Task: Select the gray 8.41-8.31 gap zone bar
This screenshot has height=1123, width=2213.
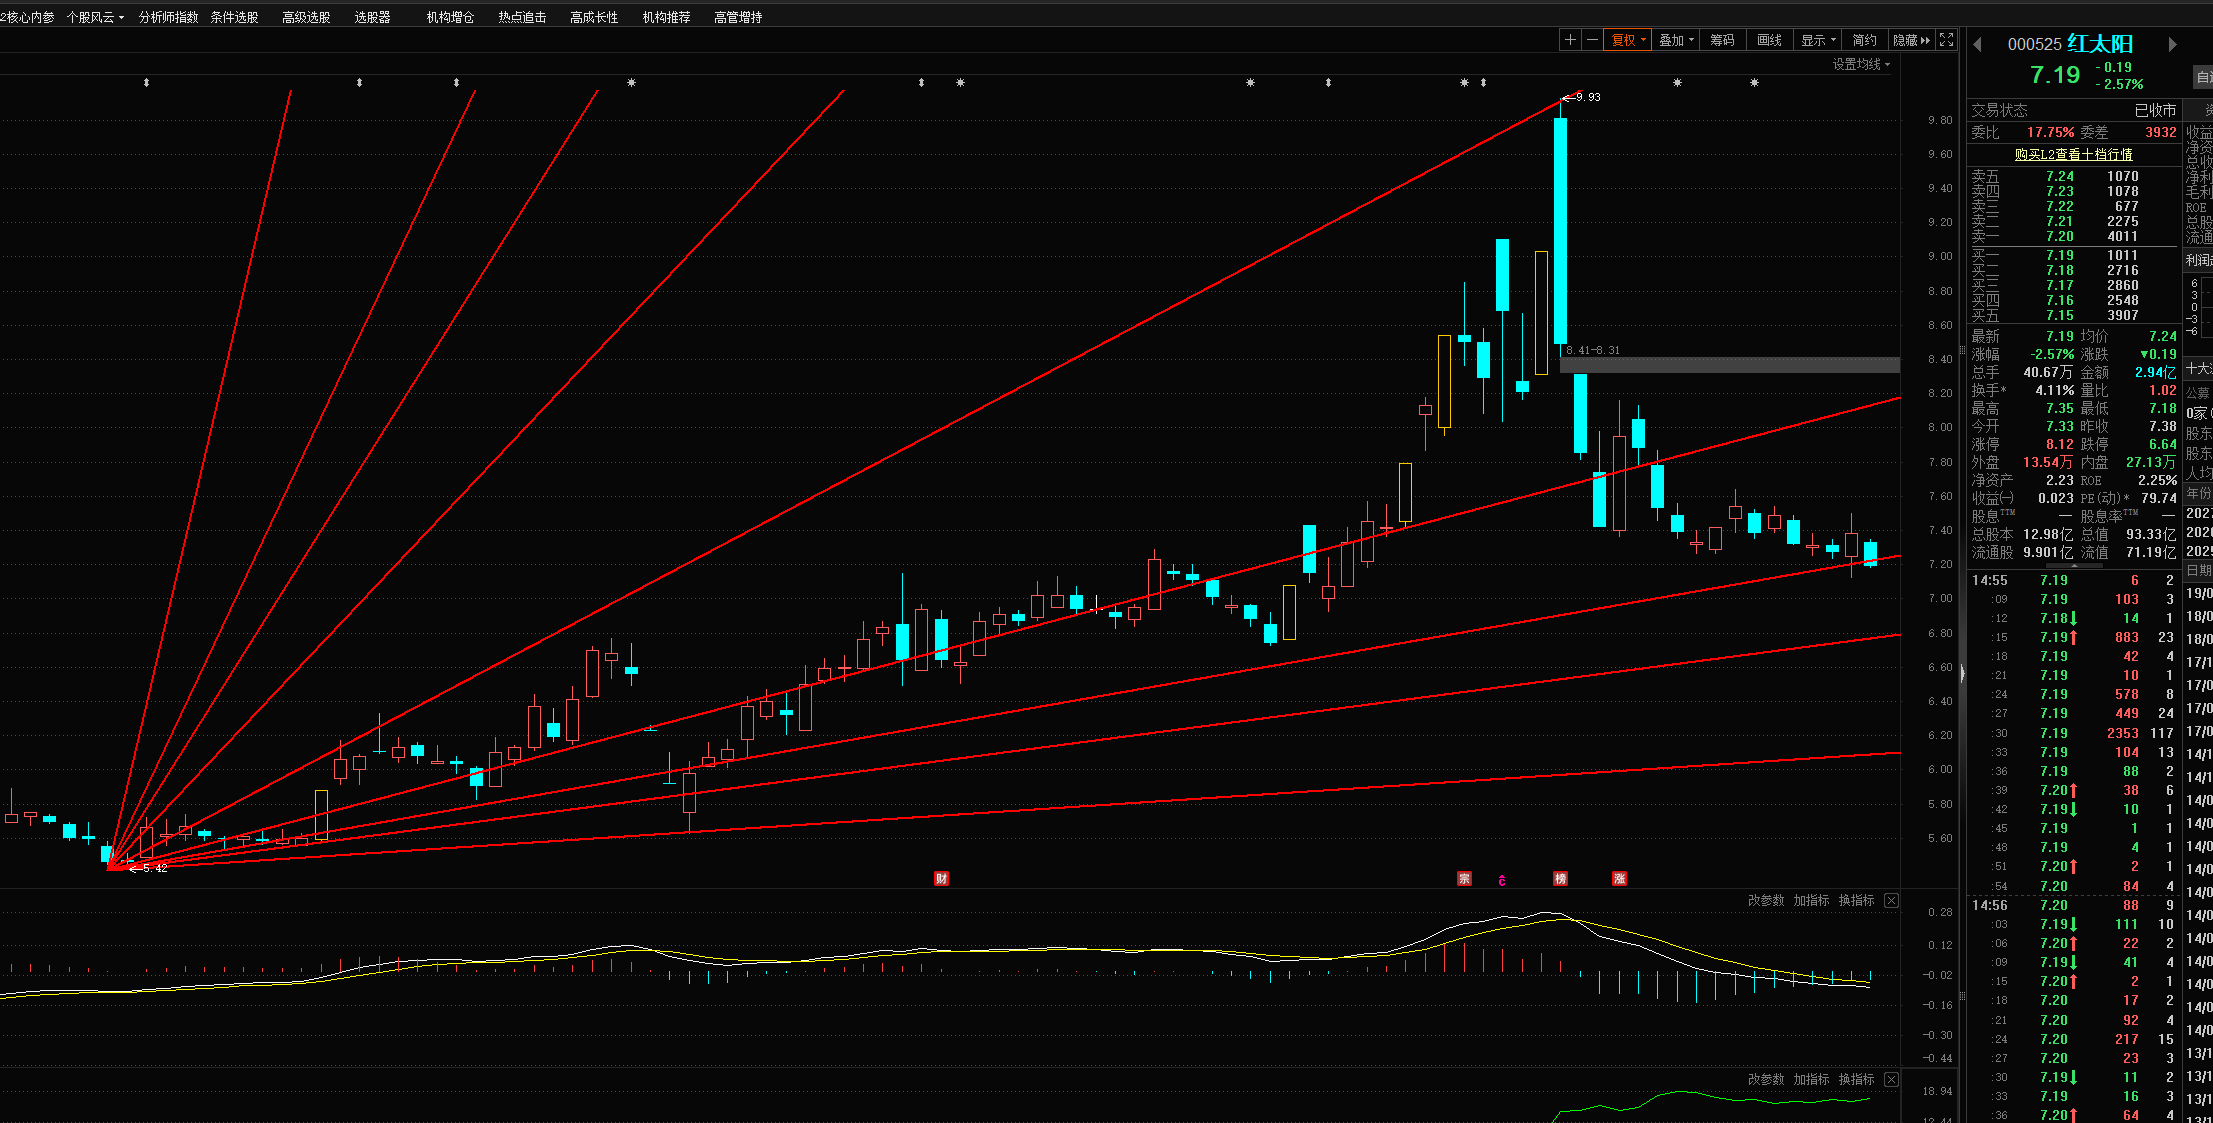Action: [x=1730, y=365]
